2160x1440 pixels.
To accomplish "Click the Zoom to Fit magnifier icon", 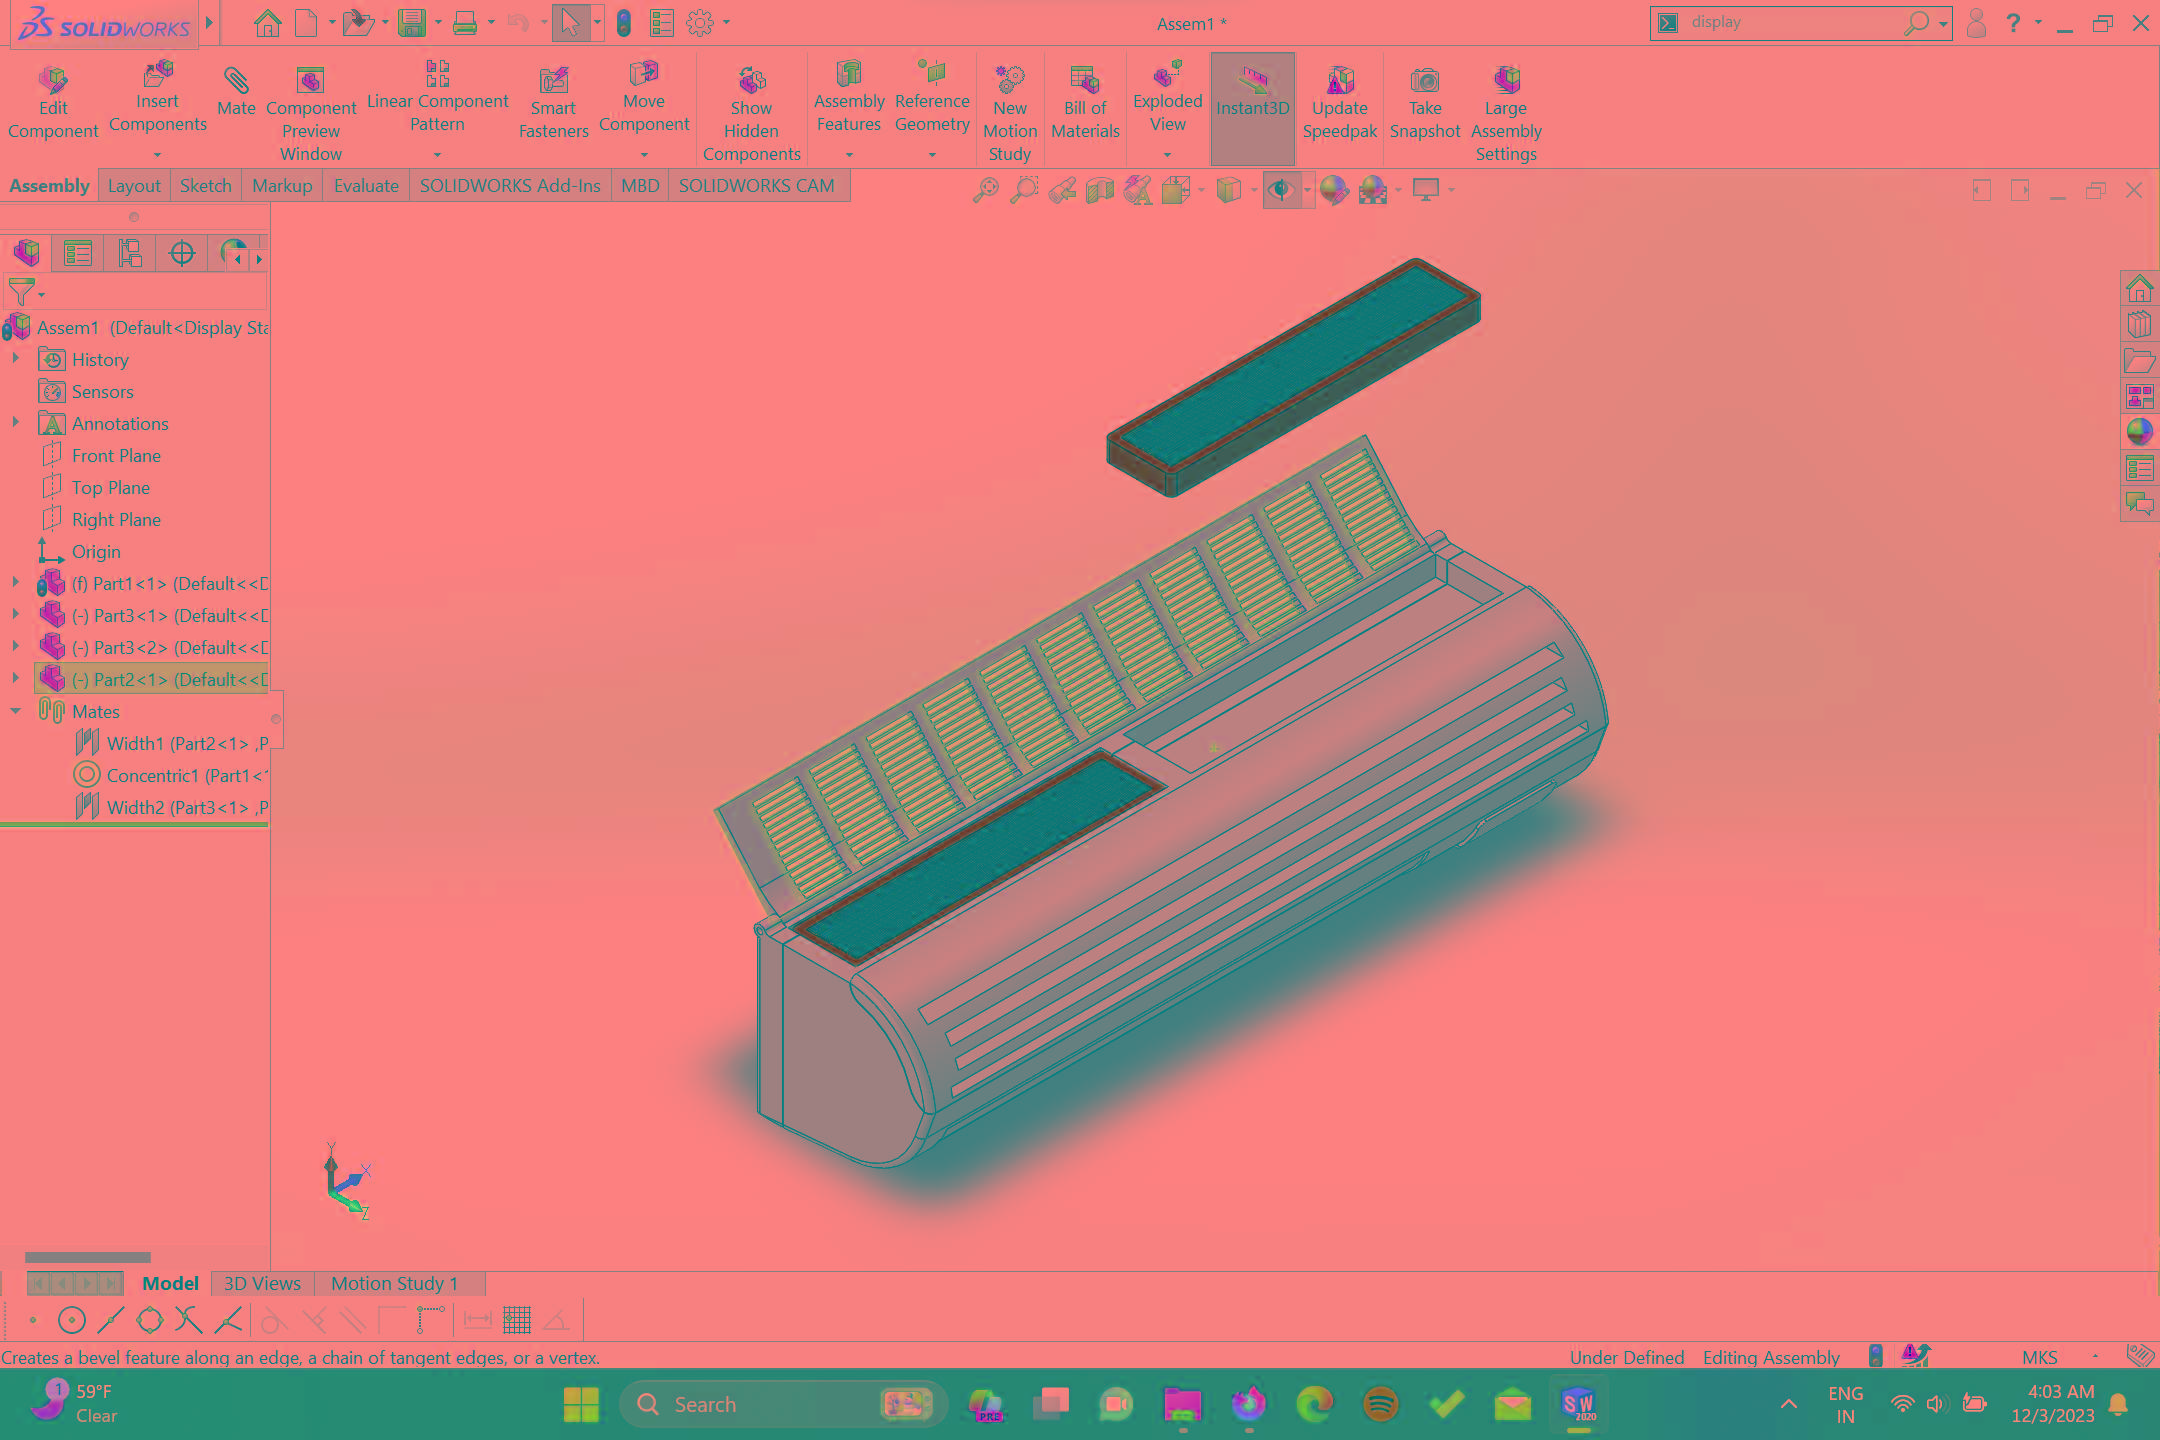I will (x=985, y=190).
